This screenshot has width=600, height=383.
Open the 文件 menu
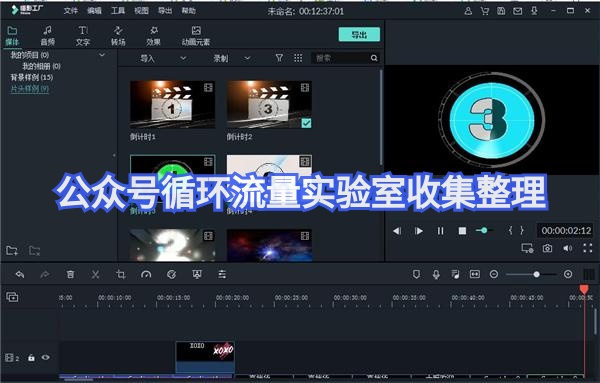click(x=71, y=11)
